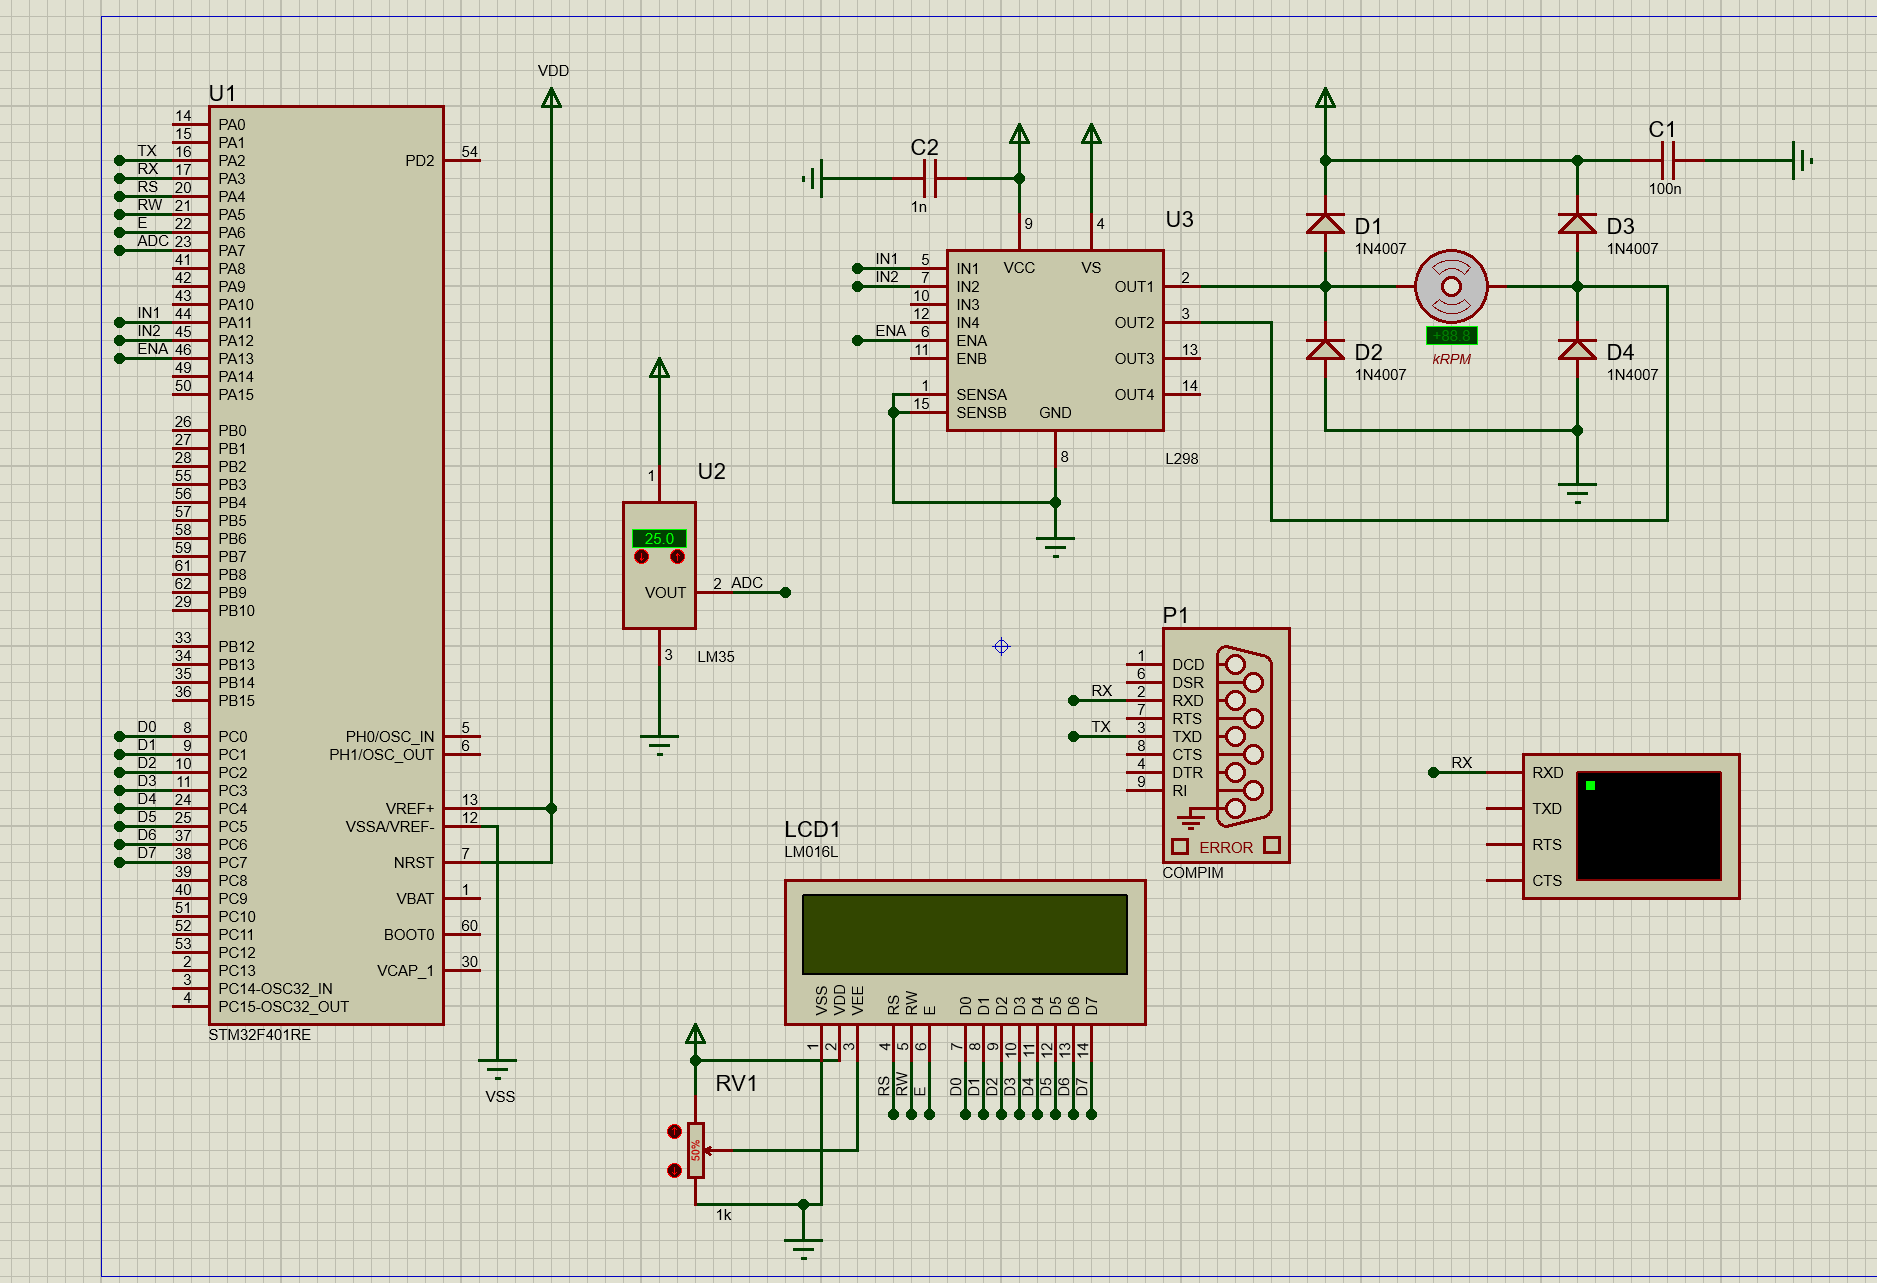Click the DC motor symbol near the kRPM label
Image resolution: width=1877 pixels, height=1283 pixels.
click(1450, 288)
